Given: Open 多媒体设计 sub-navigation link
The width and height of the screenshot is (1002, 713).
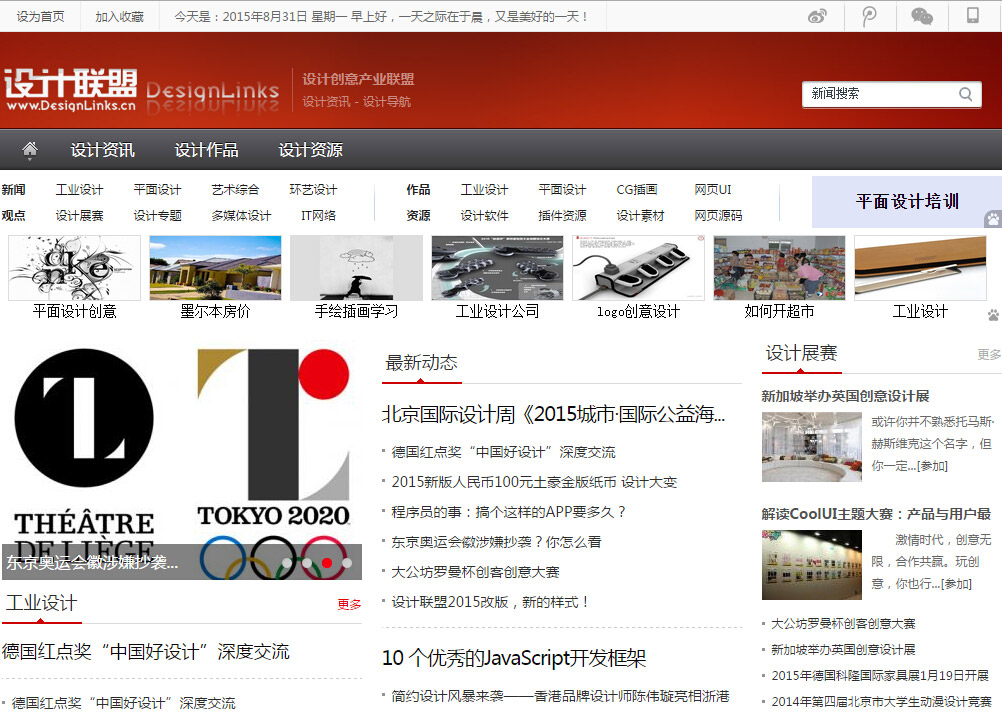Looking at the screenshot, I should click(x=241, y=216).
